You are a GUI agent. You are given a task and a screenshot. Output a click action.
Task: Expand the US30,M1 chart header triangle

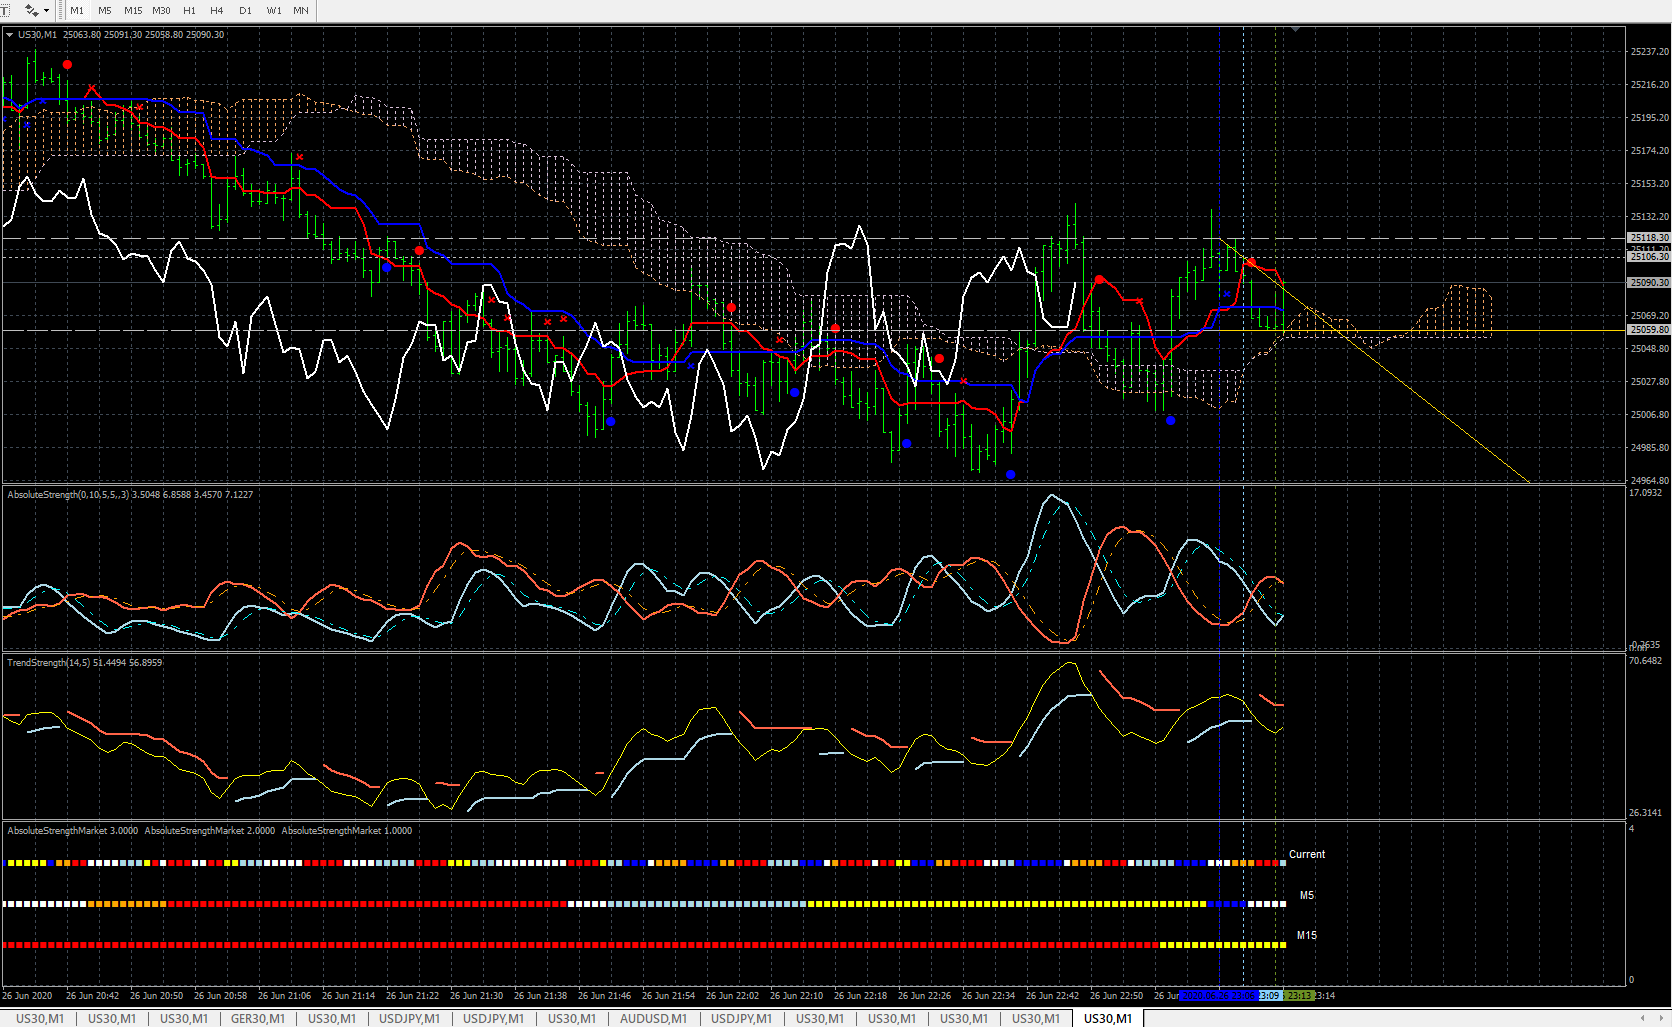coord(9,35)
